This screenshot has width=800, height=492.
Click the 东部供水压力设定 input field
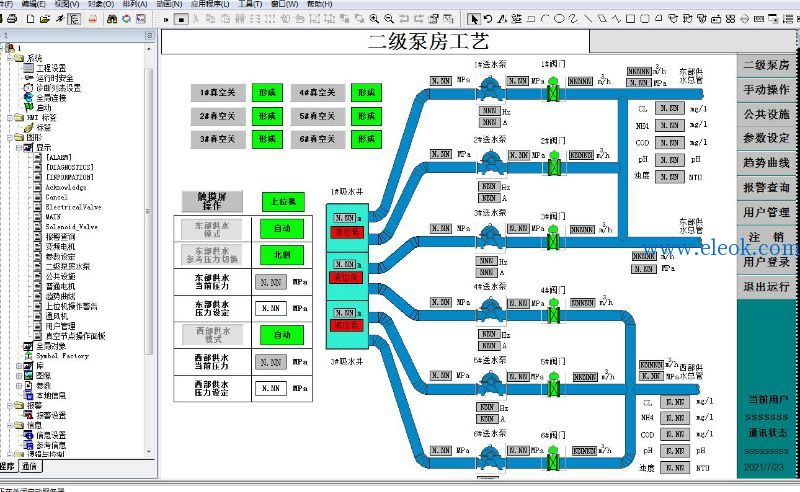[x=271, y=308]
